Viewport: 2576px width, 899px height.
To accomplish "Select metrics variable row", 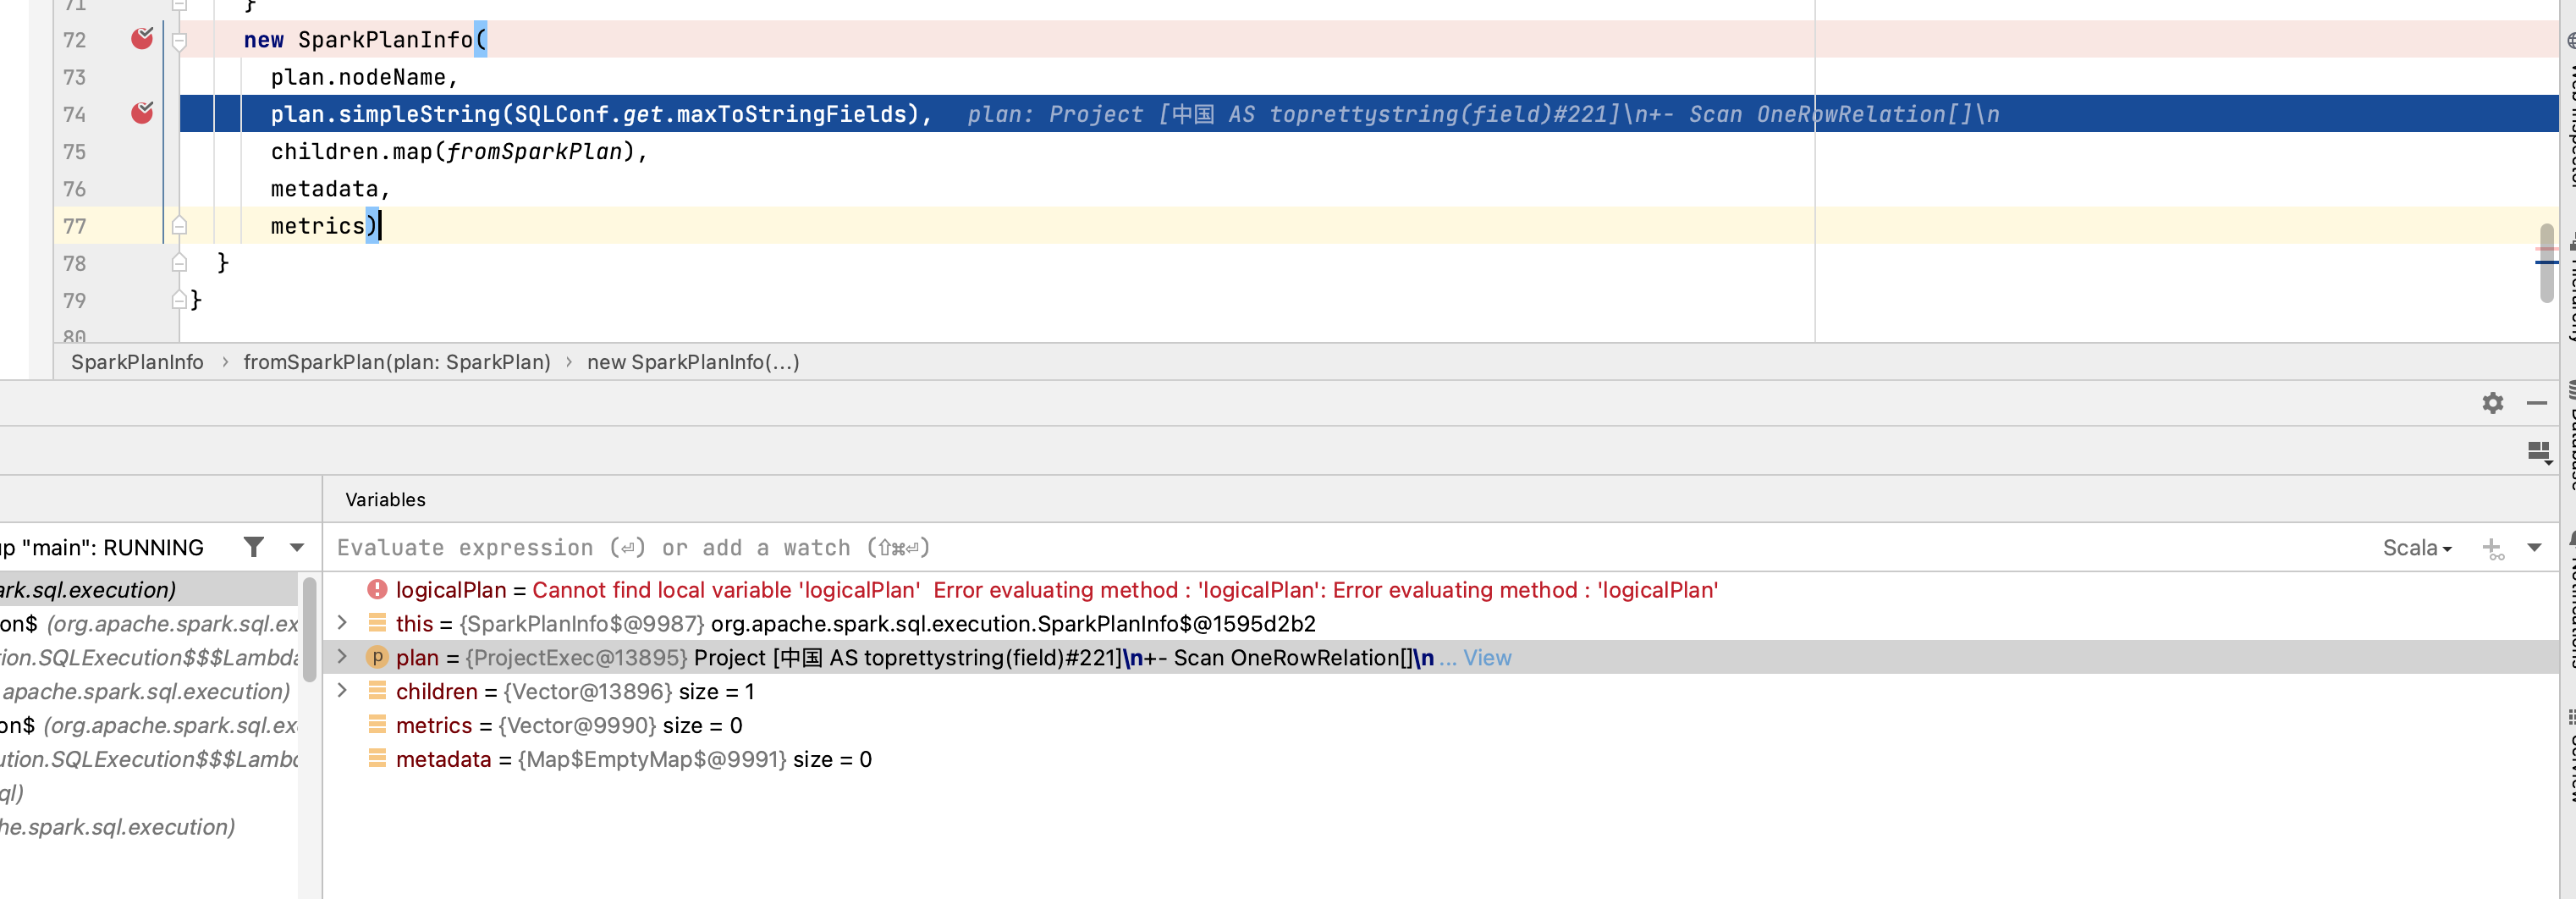I will (1440, 725).
